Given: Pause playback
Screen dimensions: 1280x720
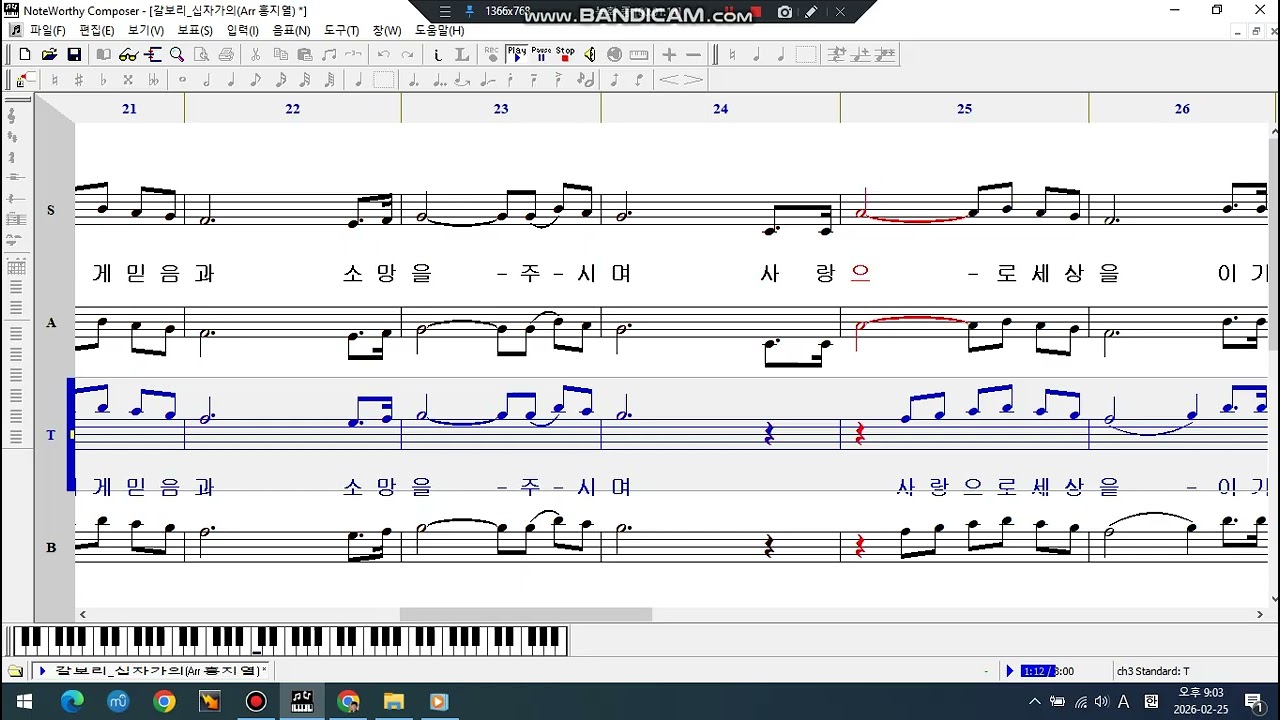Looking at the screenshot, I should (x=541, y=55).
